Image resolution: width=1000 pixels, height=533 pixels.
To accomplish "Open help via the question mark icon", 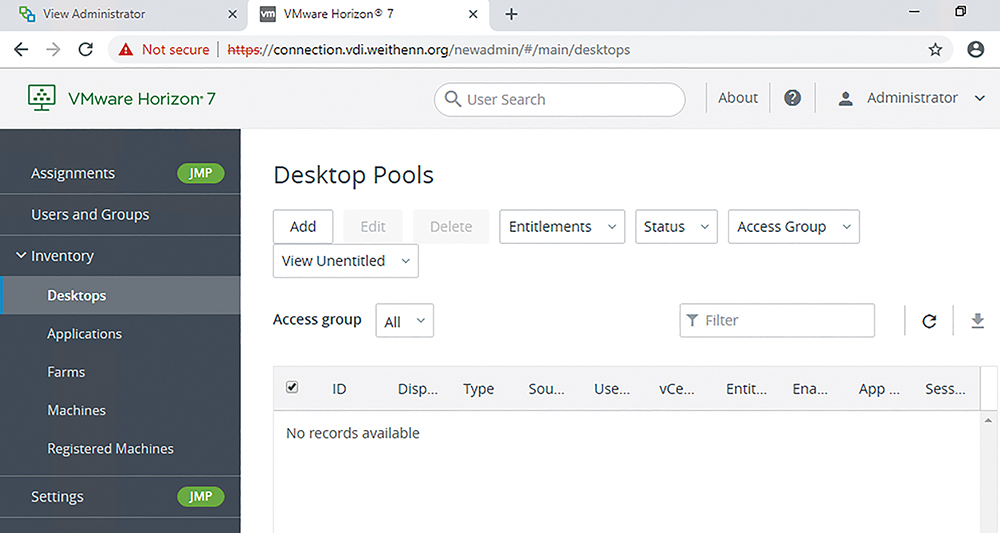I will [x=792, y=98].
